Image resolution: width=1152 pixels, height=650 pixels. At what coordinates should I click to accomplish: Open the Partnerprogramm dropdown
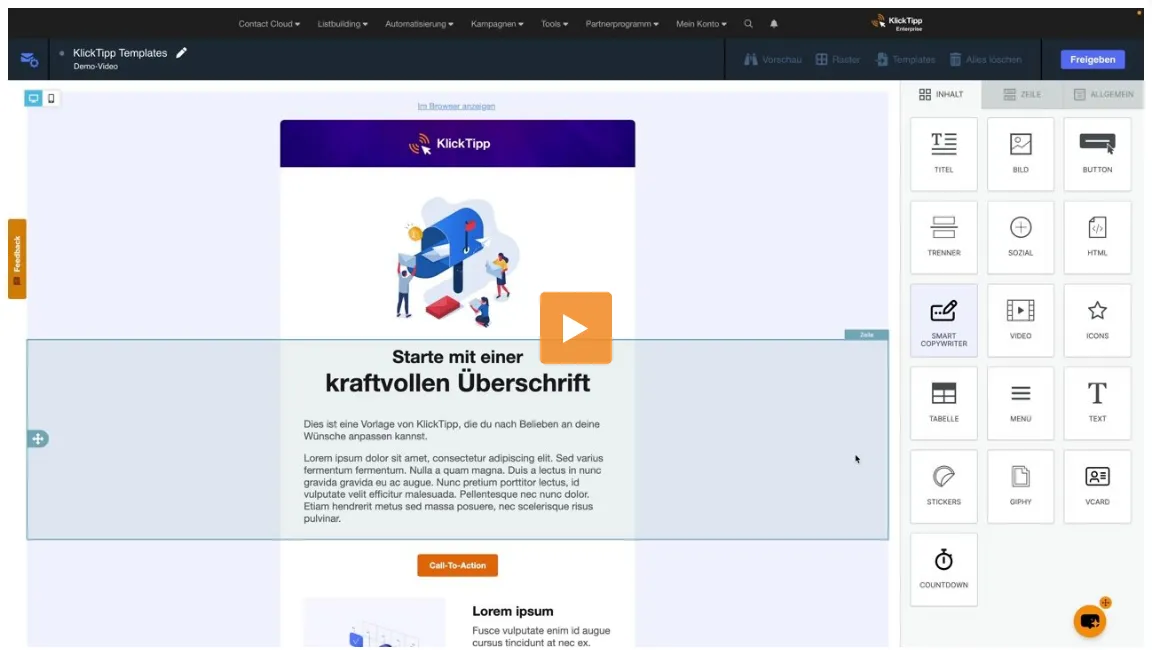point(622,24)
